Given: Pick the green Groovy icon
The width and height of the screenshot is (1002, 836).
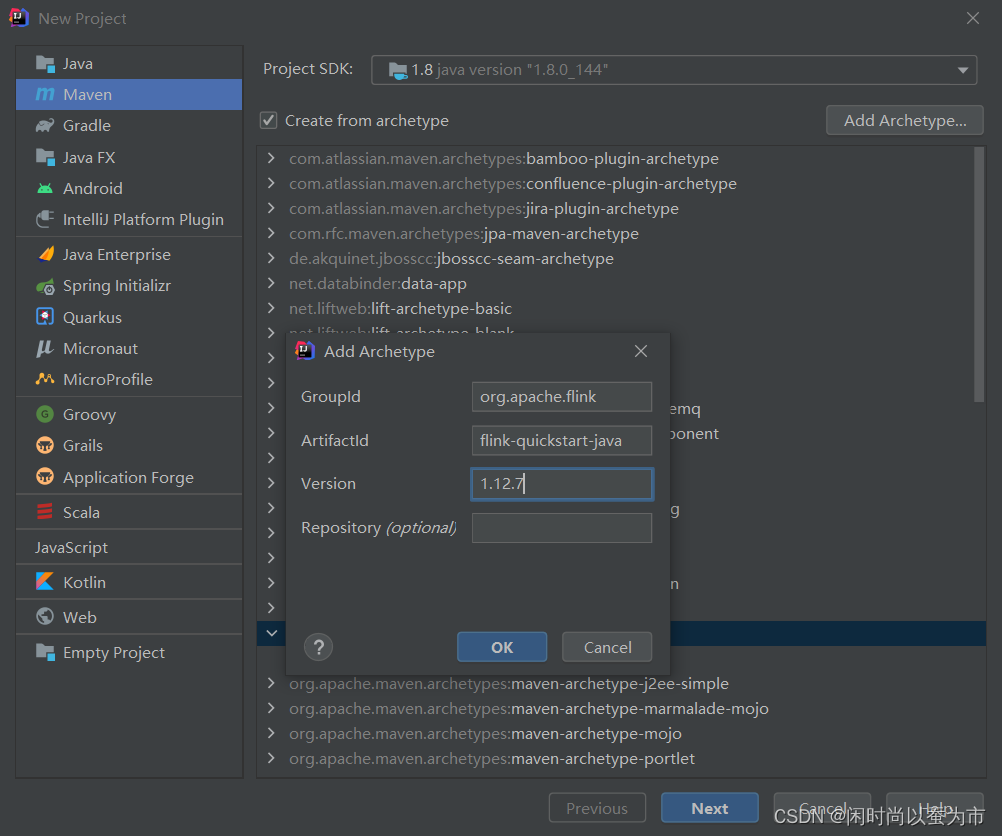Looking at the screenshot, I should pos(45,414).
